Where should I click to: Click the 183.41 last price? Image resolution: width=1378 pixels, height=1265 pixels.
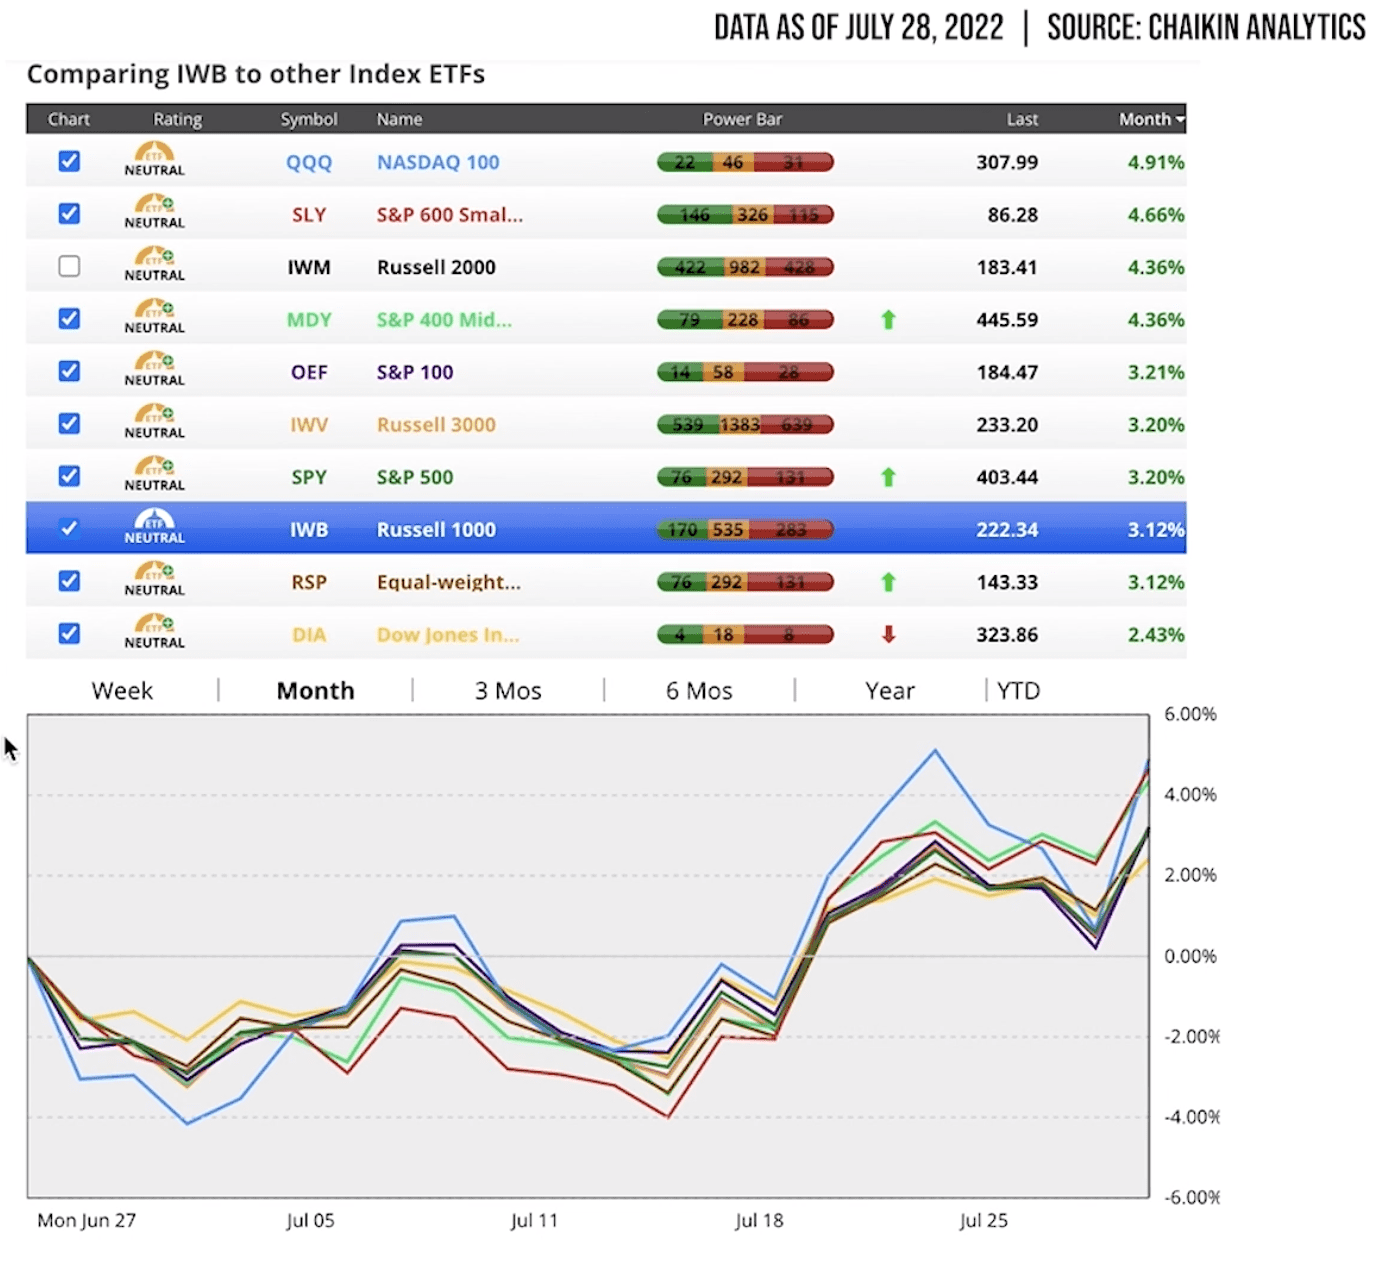coord(1007,267)
